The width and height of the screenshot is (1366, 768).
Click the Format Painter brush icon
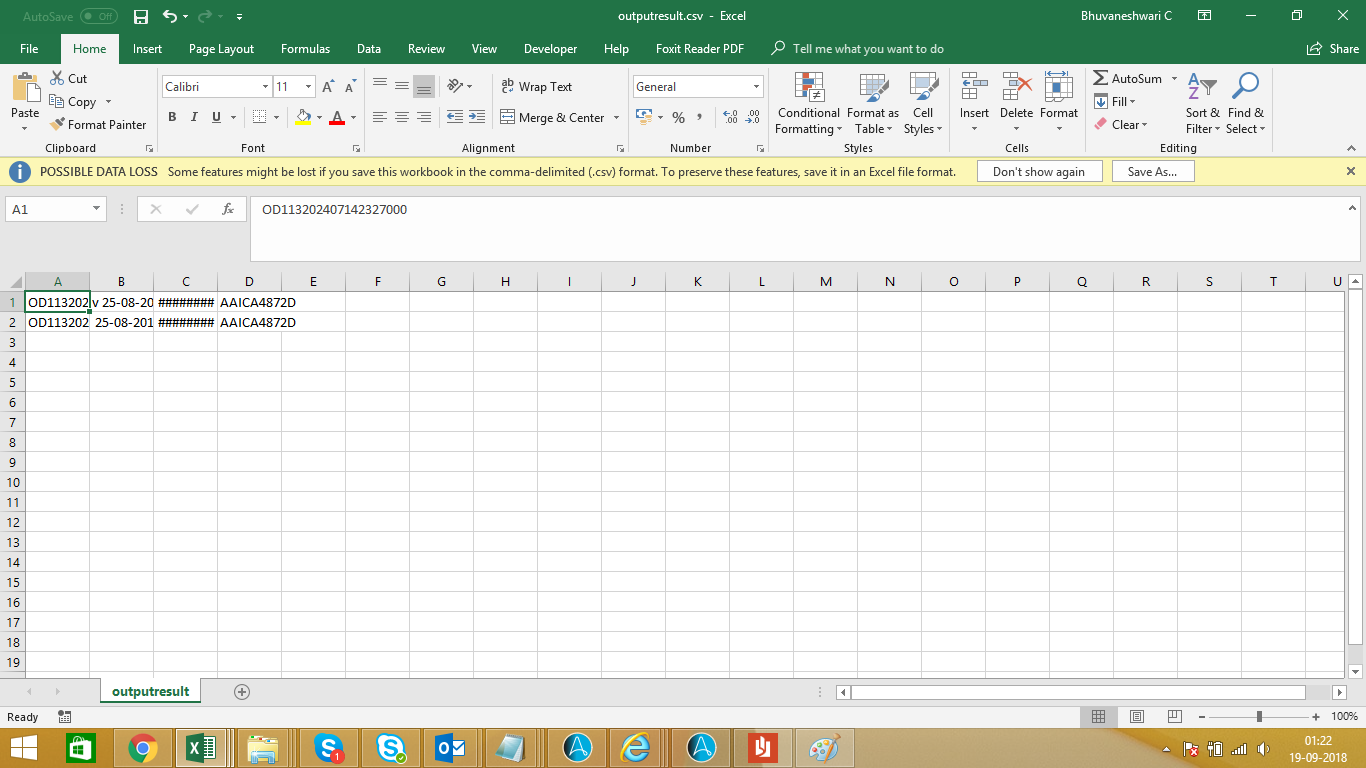[x=58, y=125]
